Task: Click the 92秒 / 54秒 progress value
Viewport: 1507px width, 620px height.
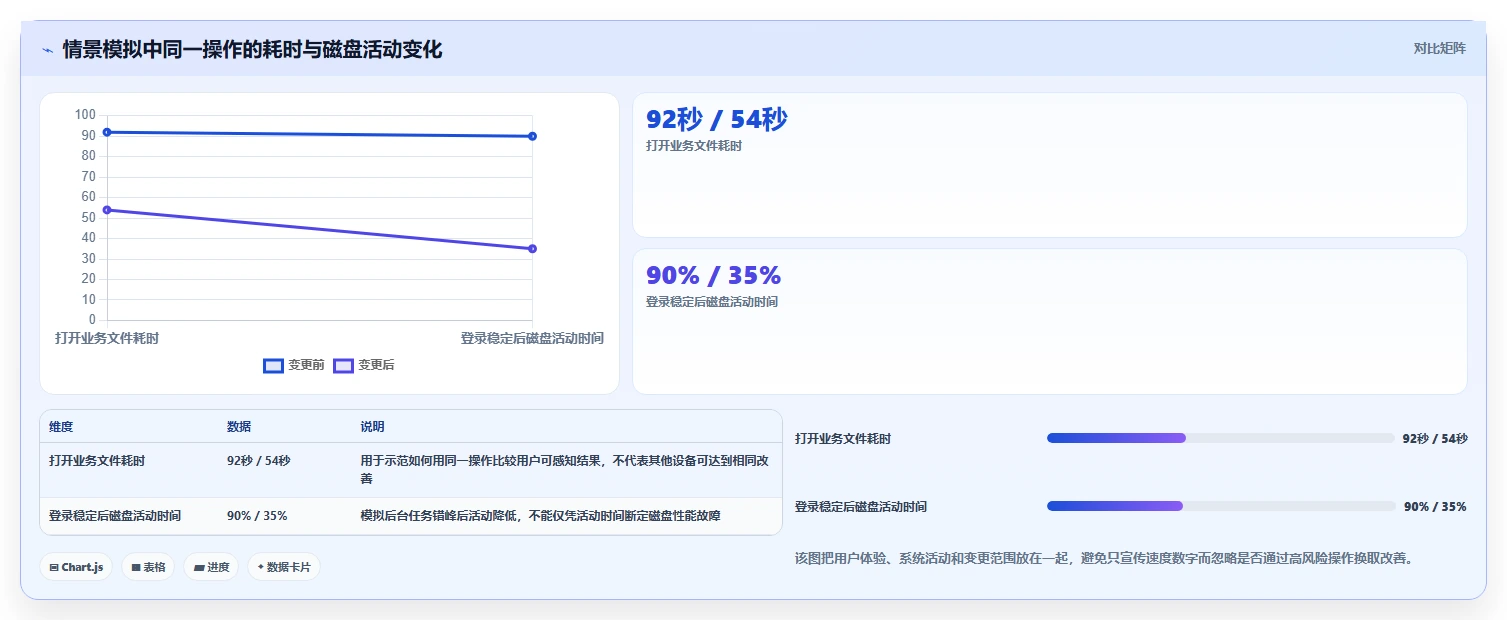Action: tap(1435, 439)
